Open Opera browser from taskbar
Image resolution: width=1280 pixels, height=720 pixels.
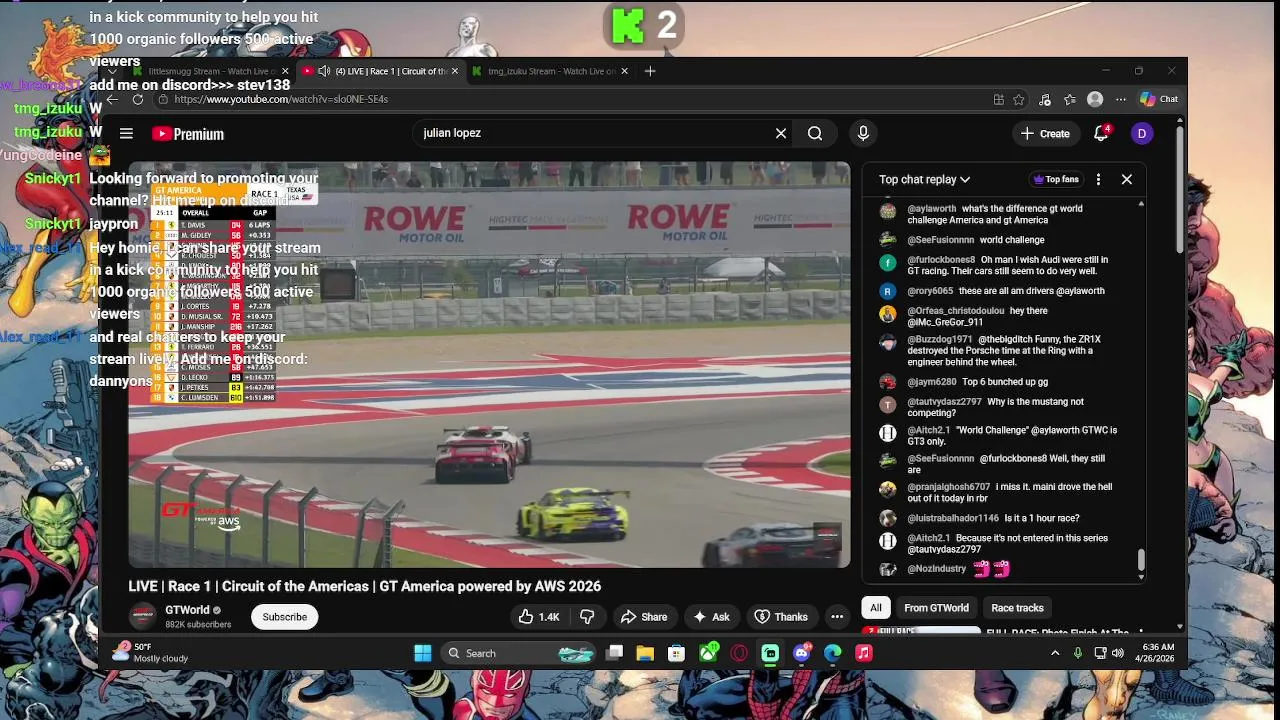pos(739,653)
